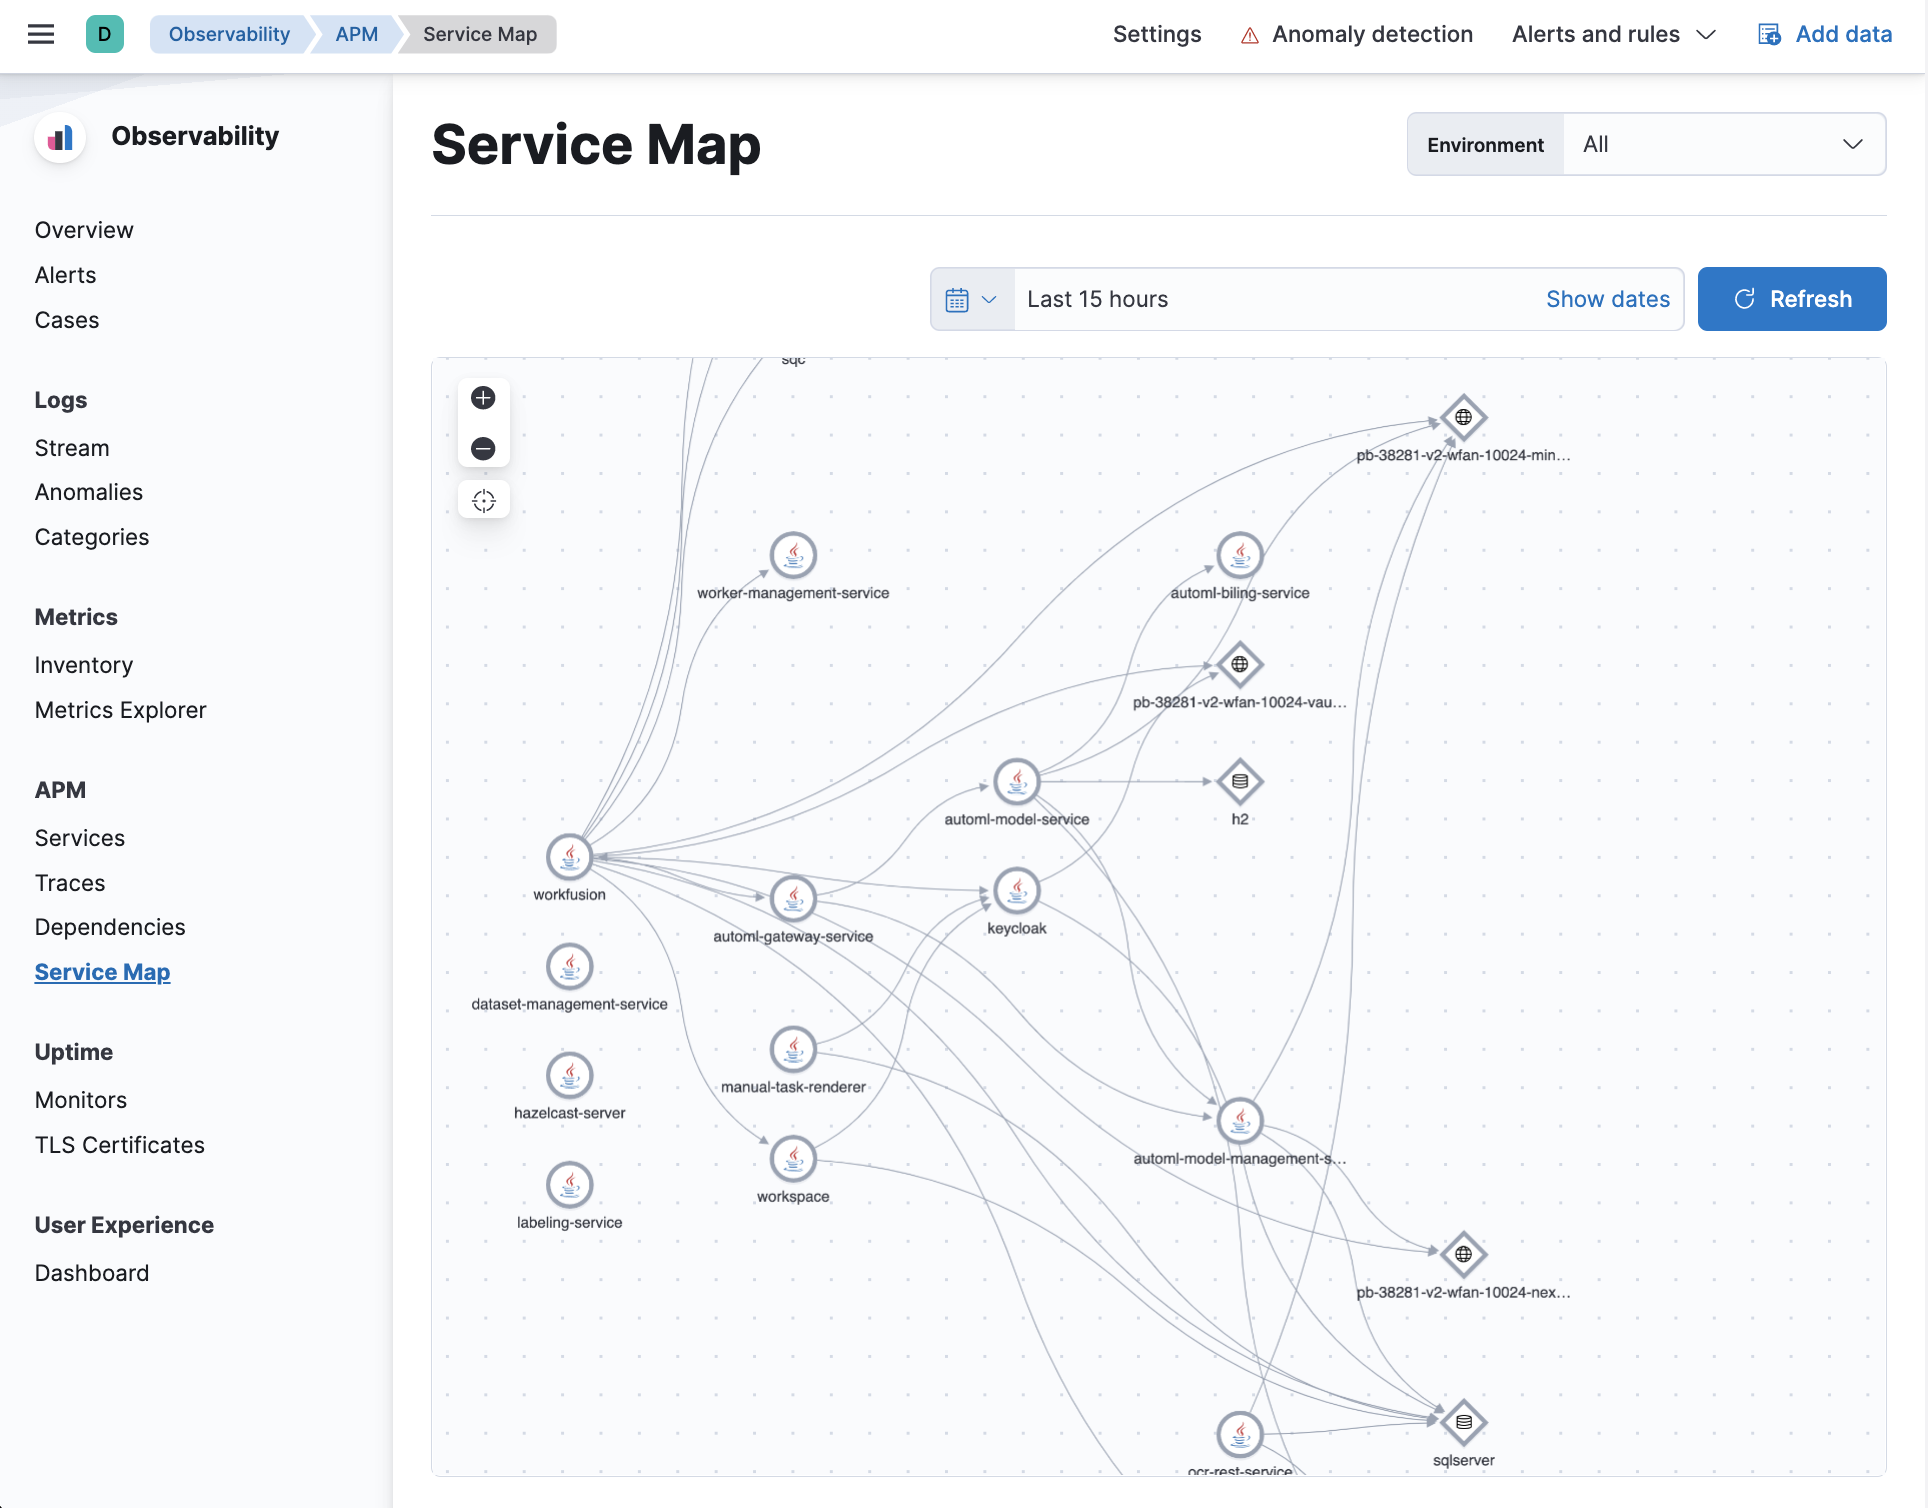Screen dimensions: 1928x1508
Task: Open Inventory under Metrics
Action: [x=84, y=665]
